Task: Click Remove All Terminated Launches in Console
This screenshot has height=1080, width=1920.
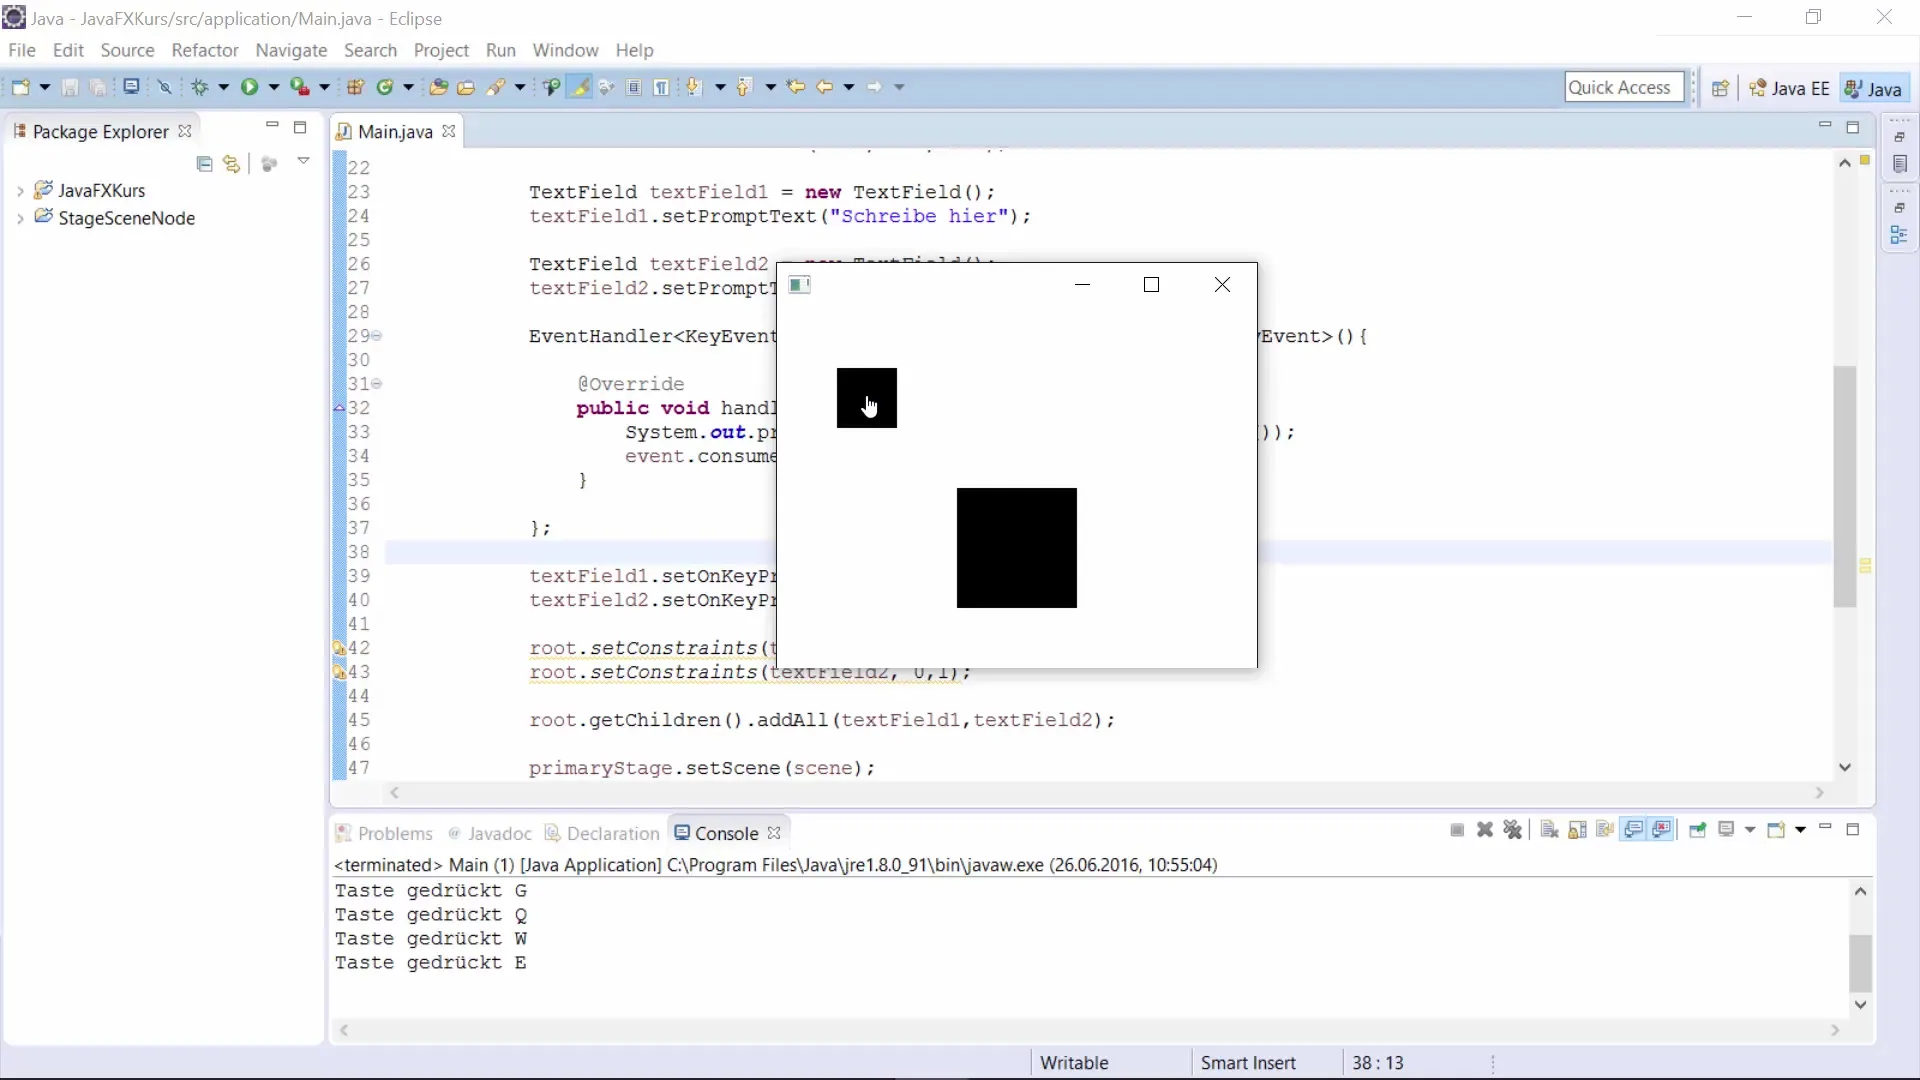Action: pyautogui.click(x=1513, y=830)
